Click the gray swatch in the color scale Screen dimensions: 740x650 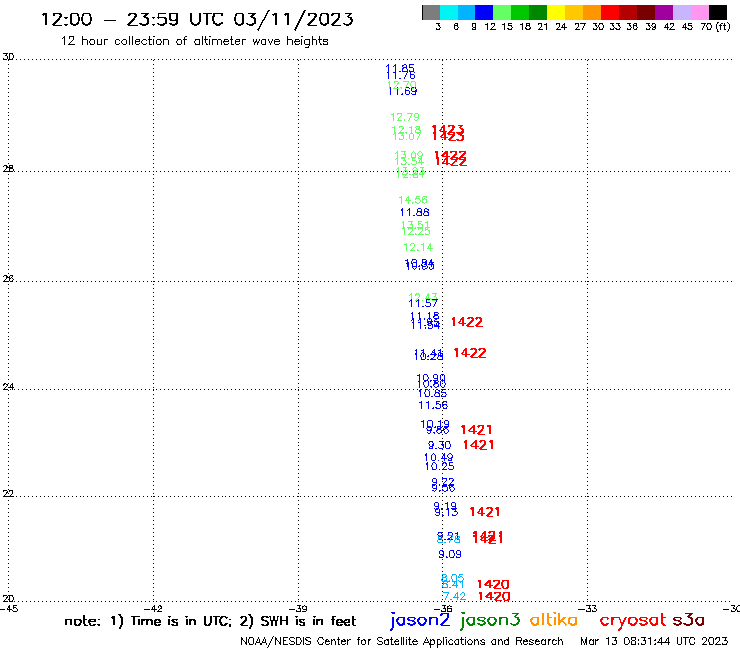point(431,12)
